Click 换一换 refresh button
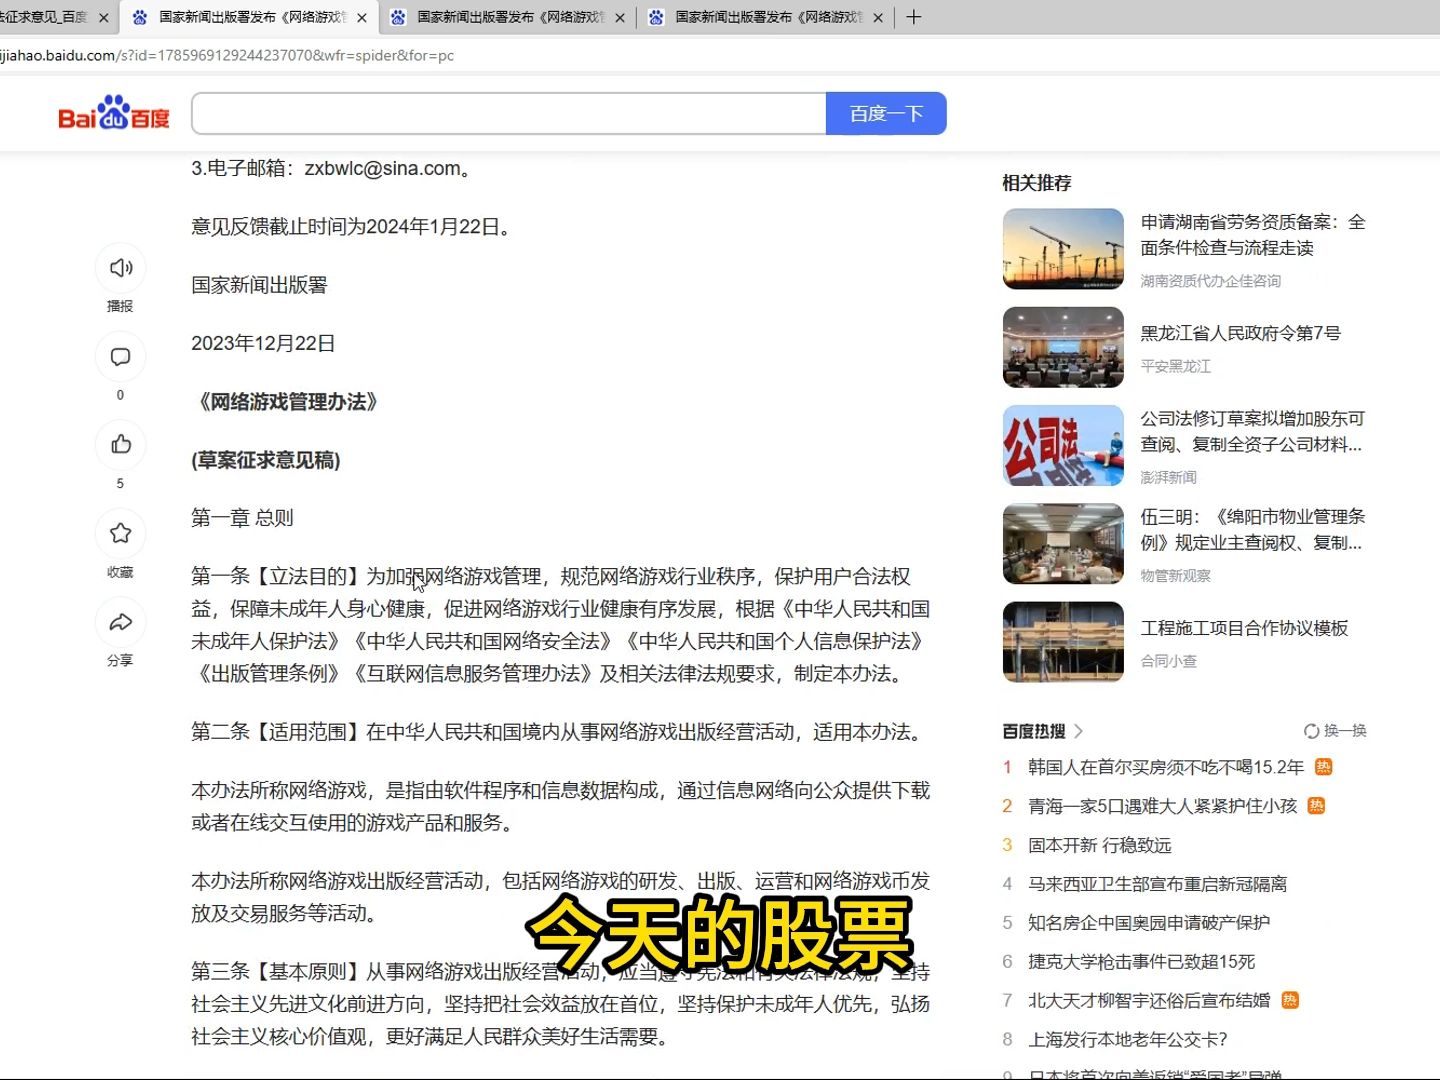Screen dimensions: 1440x1080 click(1335, 731)
